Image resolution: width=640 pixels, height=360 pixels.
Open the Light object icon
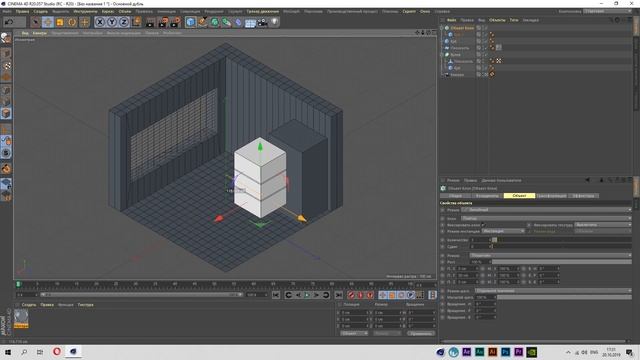click(x=275, y=22)
